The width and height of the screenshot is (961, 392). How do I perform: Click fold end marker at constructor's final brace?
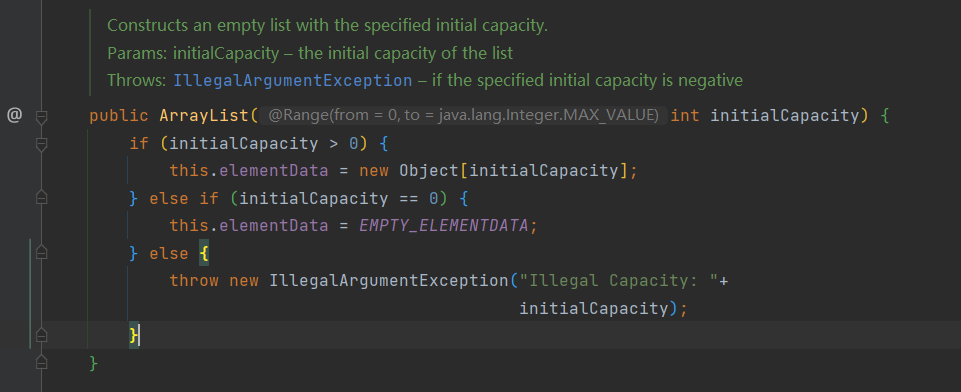pyautogui.click(x=42, y=362)
